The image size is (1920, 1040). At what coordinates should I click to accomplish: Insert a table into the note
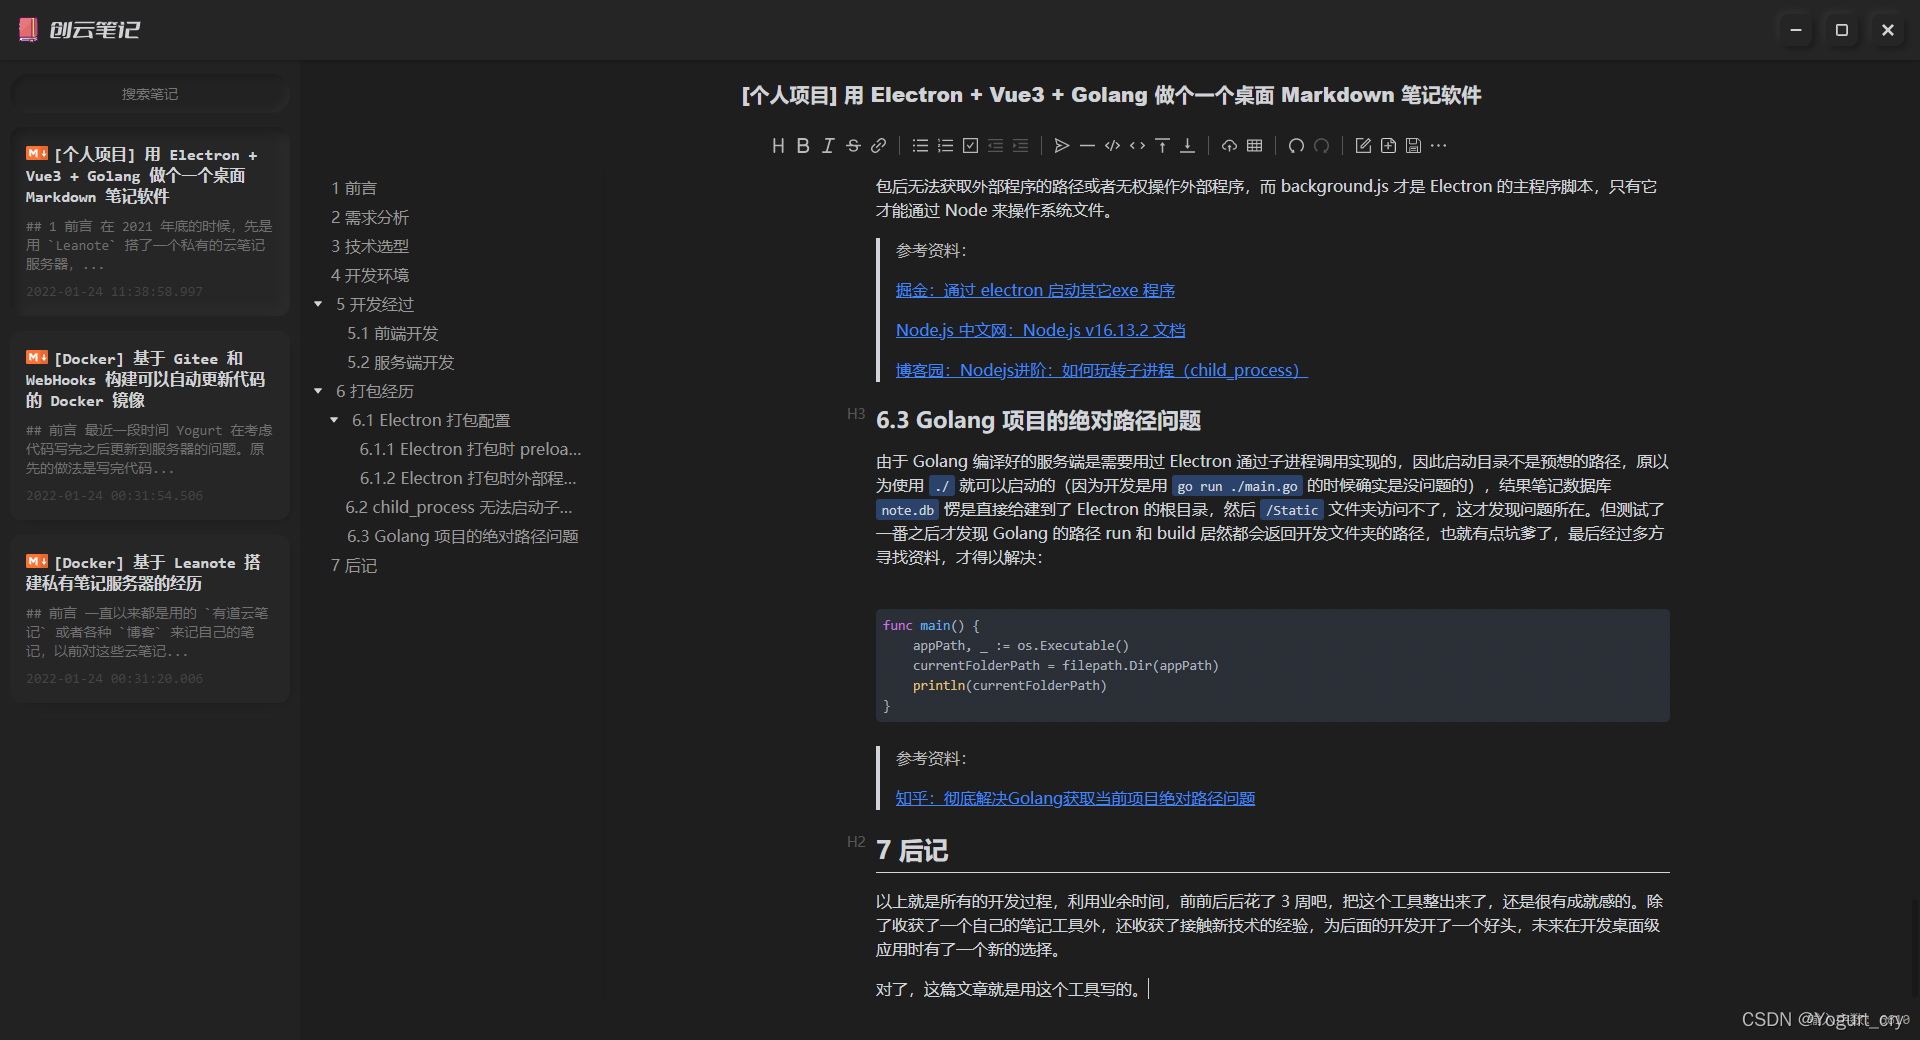(1254, 145)
